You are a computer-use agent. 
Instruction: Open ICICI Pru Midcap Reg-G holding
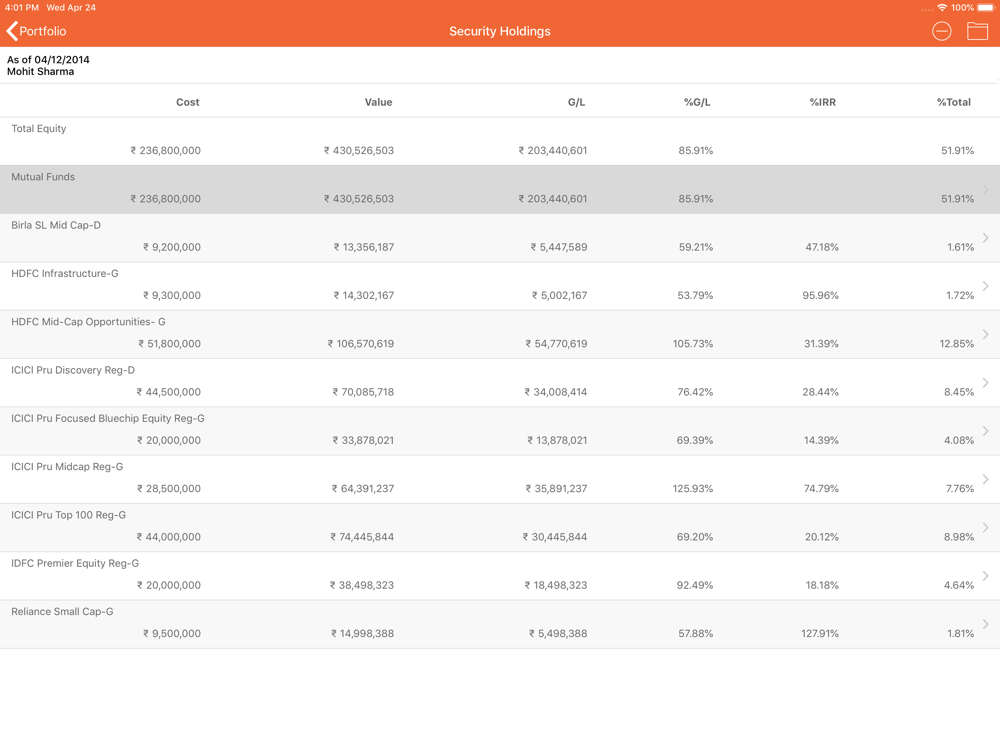pyautogui.click(x=67, y=467)
